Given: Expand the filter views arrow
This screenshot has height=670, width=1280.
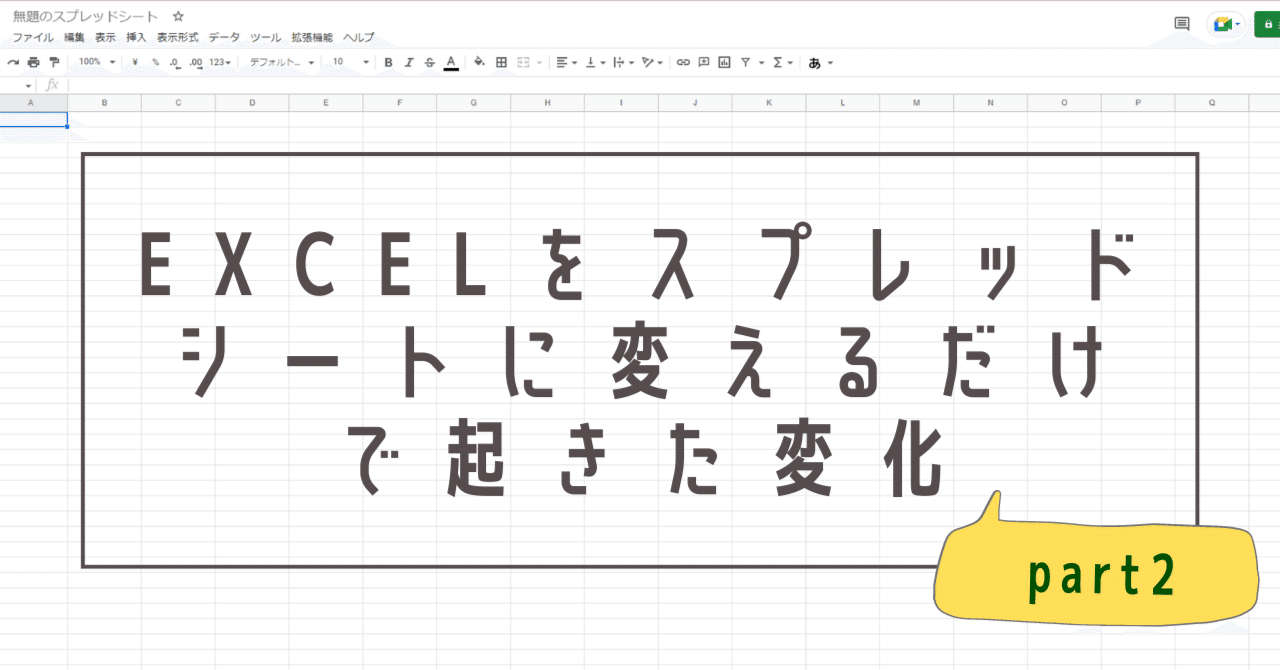Looking at the screenshot, I should click(x=761, y=62).
